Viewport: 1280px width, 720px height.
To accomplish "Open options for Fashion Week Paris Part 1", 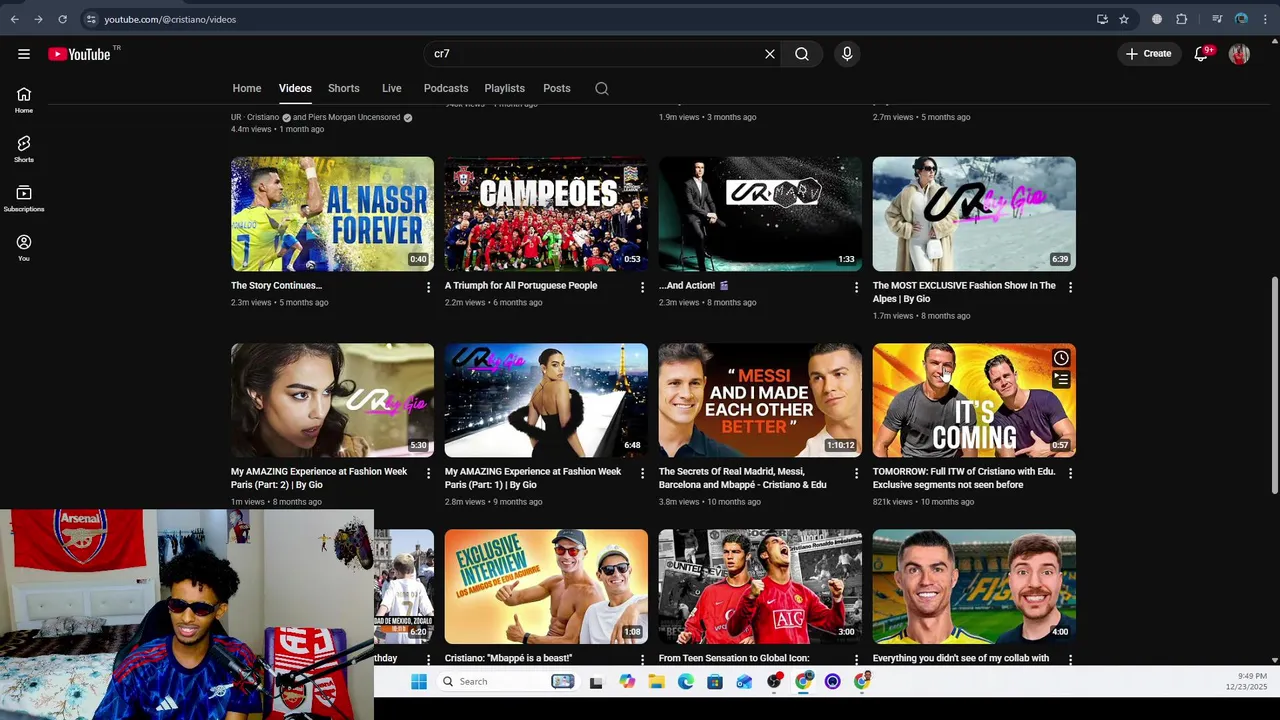I will click(x=642, y=473).
